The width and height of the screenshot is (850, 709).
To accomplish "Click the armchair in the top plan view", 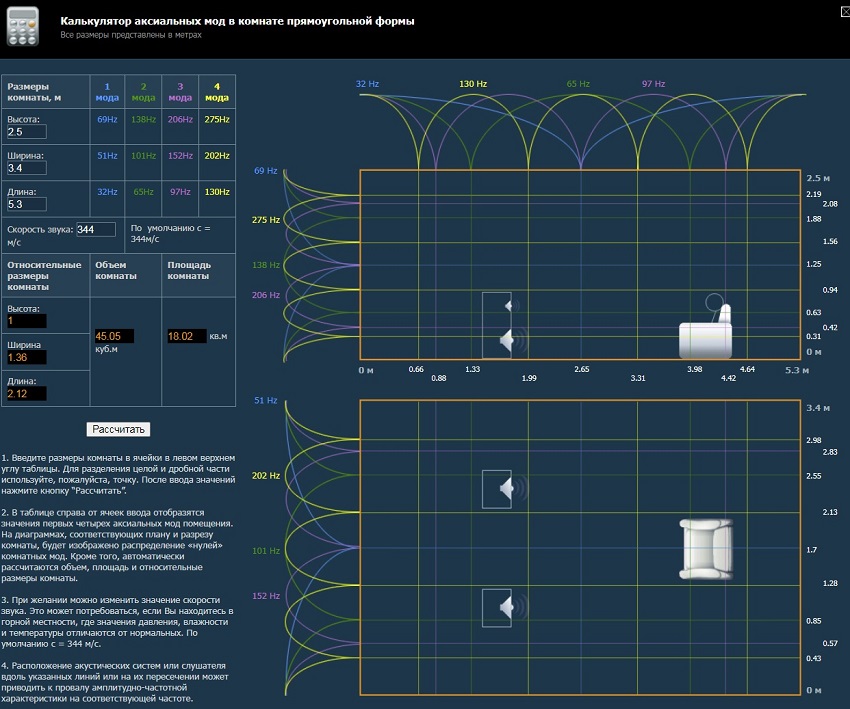I will tap(706, 549).
